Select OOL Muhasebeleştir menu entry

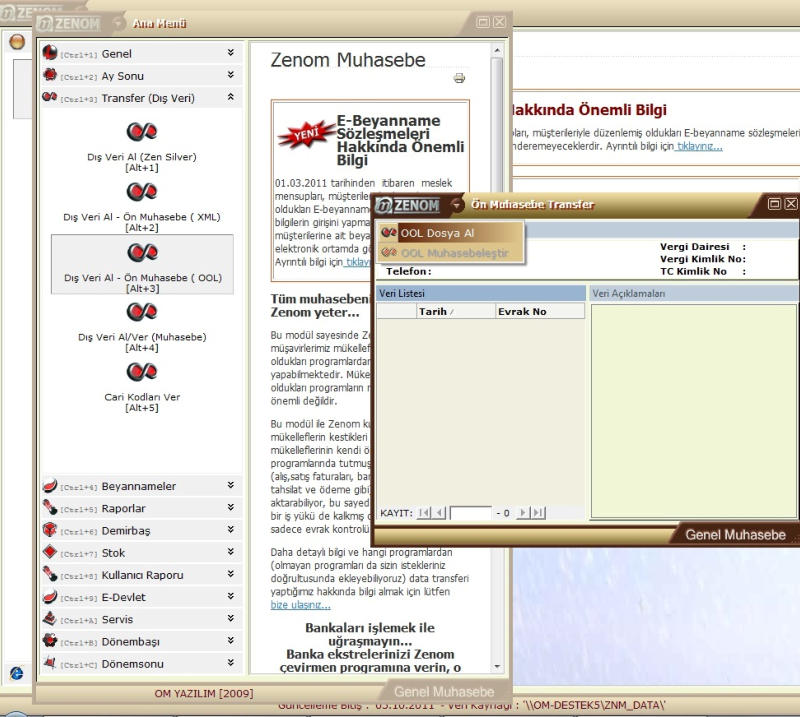pos(454,253)
